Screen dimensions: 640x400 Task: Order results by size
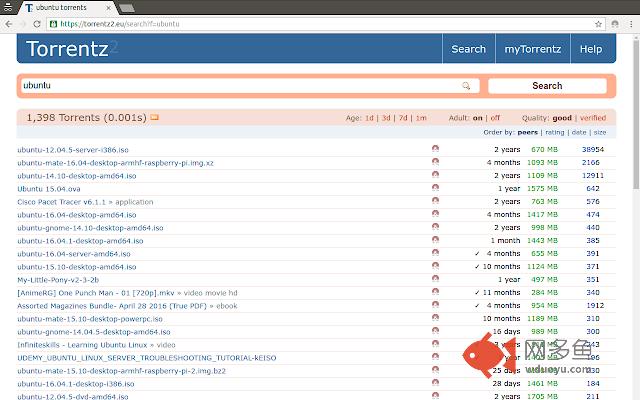coord(600,132)
